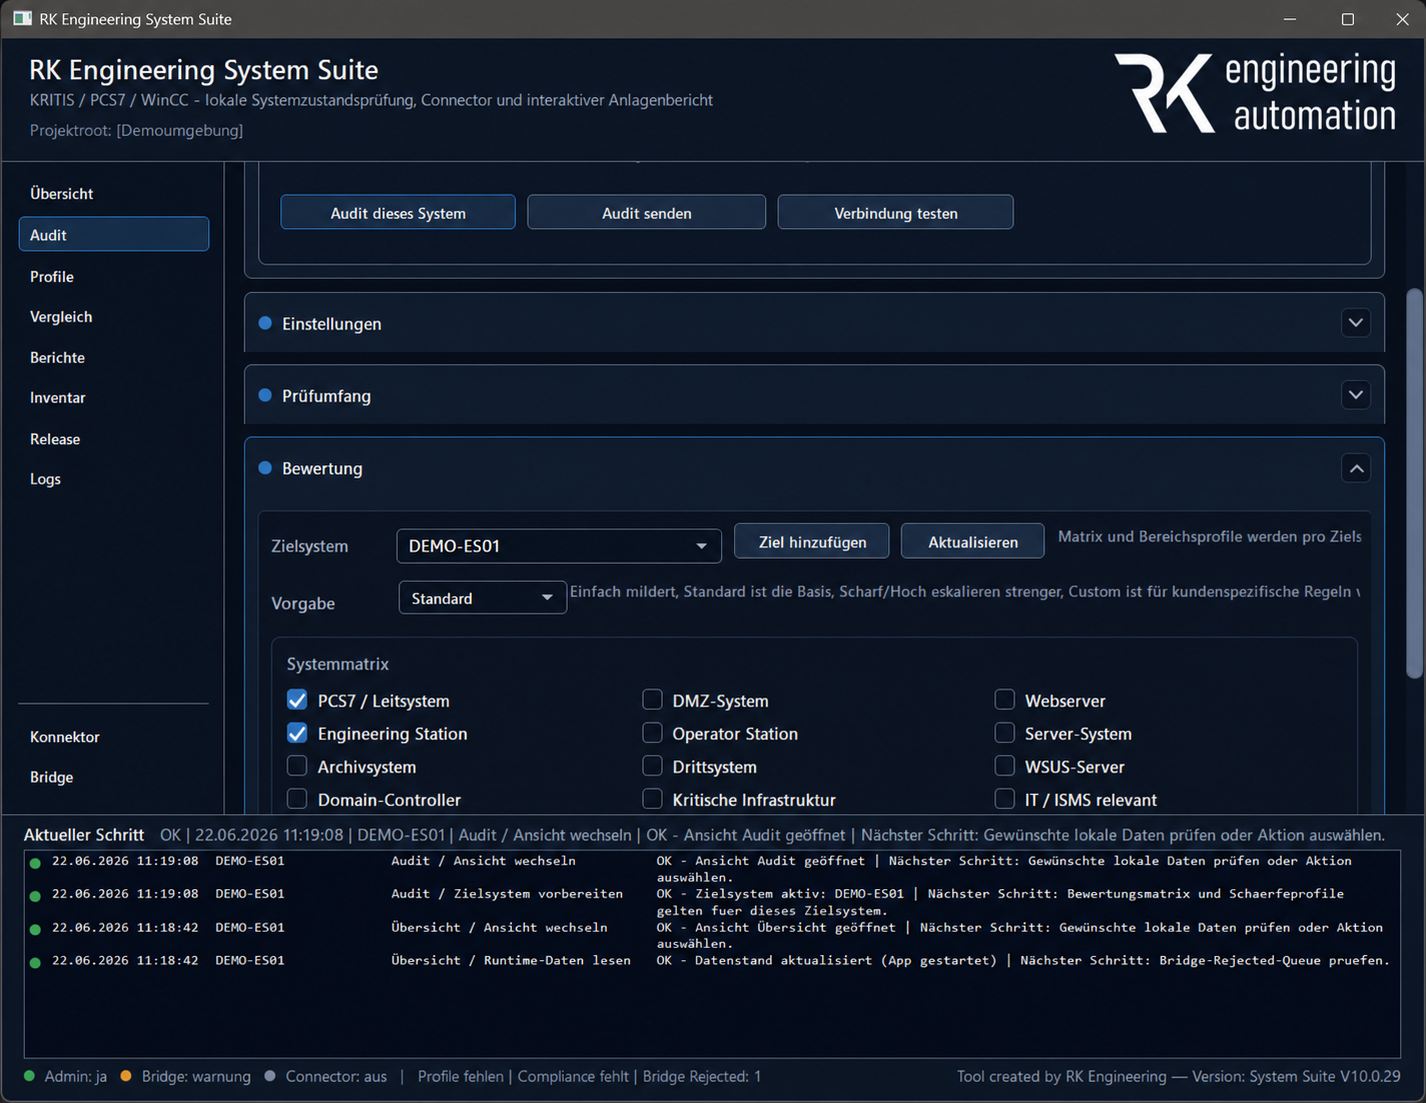1426x1103 pixels.
Task: Click the app icon in the title bar
Action: [x=22, y=19]
